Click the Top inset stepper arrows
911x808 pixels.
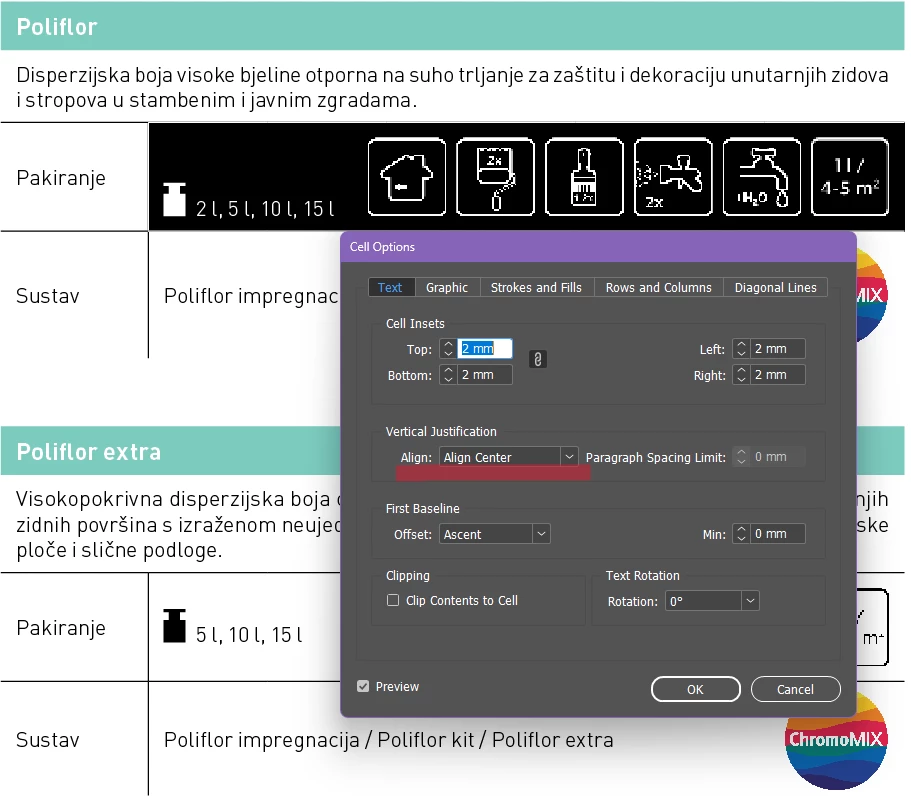click(448, 349)
